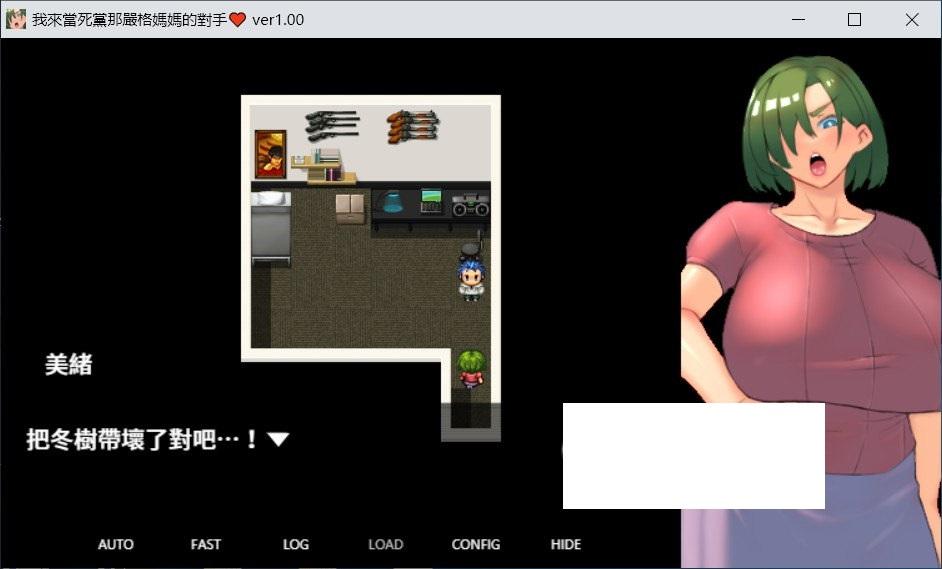Viewport: 942px width, 569px height.
Task: Maximize the game window
Action: pos(854,19)
